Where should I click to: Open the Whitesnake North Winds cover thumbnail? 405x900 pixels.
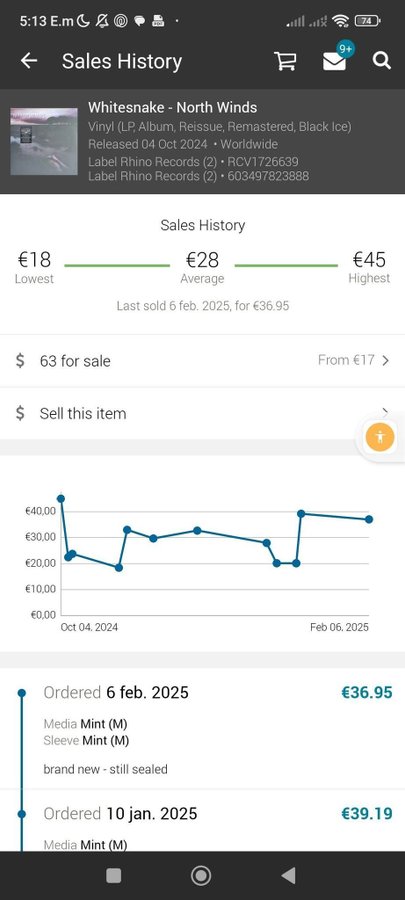coord(44,141)
